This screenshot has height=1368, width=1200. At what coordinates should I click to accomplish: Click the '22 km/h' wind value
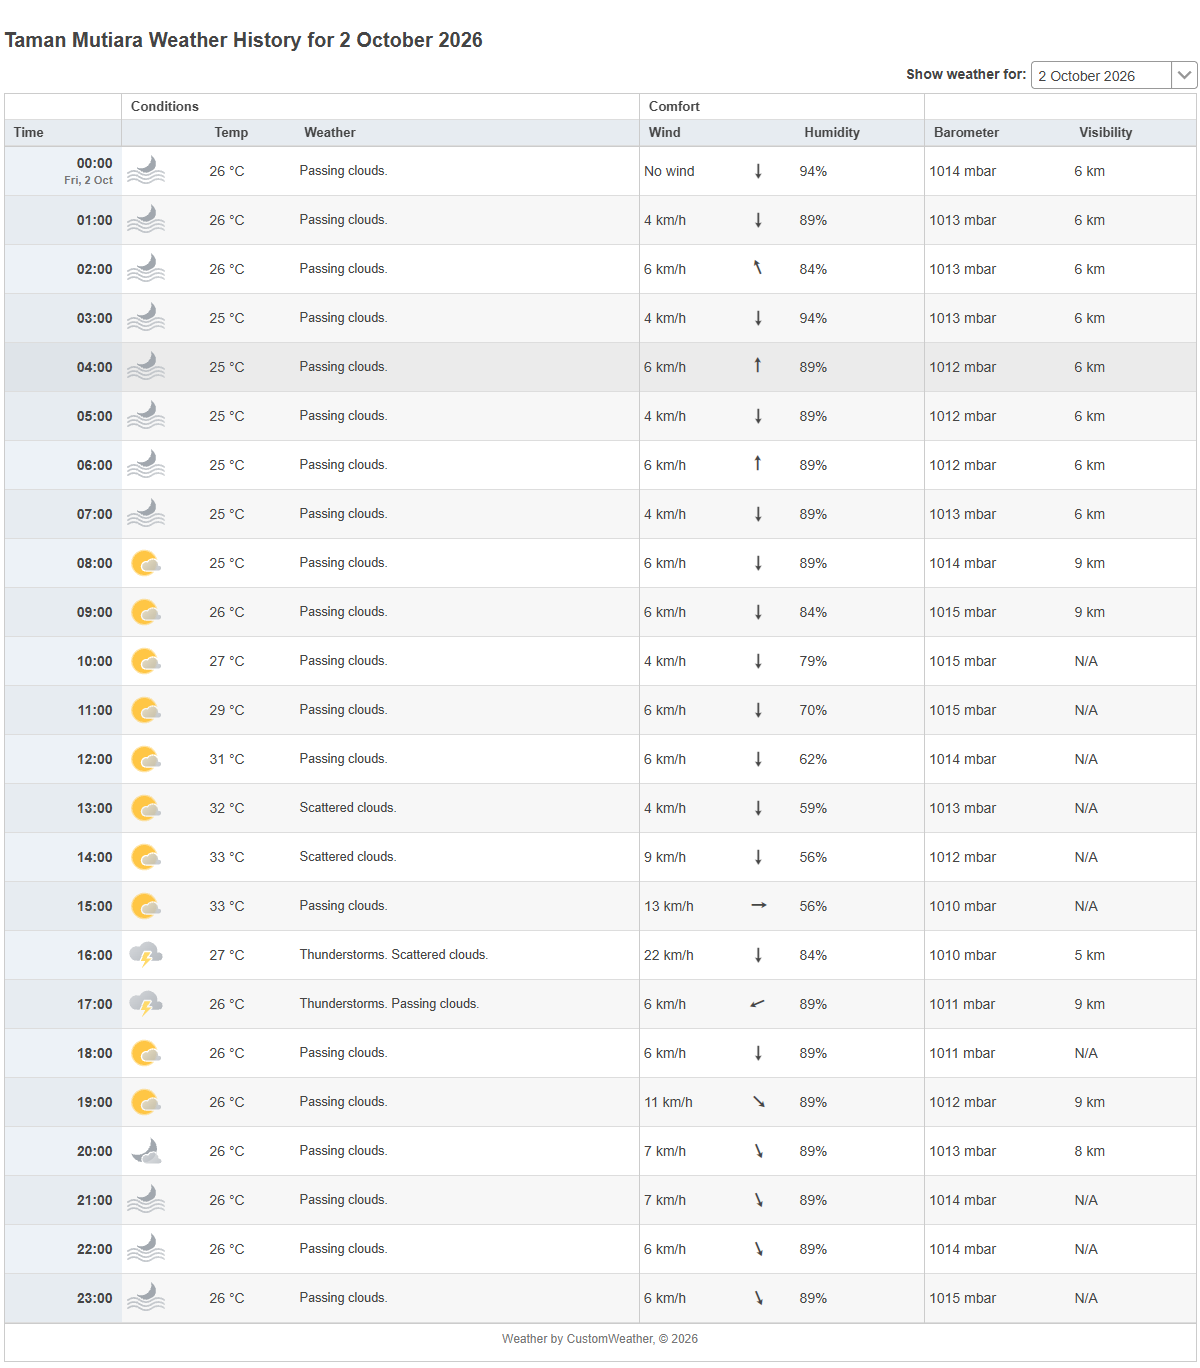click(669, 955)
